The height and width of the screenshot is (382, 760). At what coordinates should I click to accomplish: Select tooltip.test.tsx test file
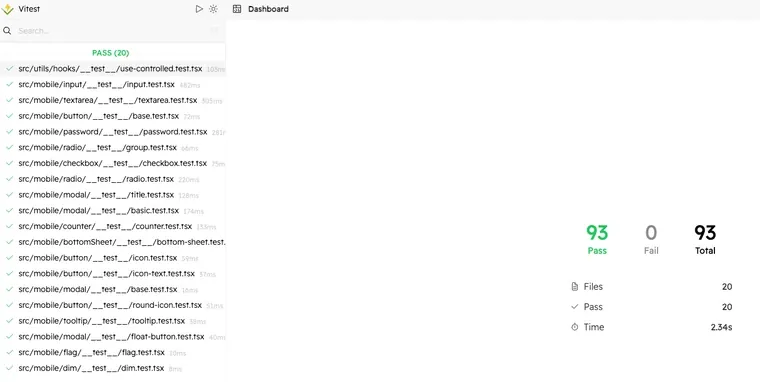tap(112, 321)
